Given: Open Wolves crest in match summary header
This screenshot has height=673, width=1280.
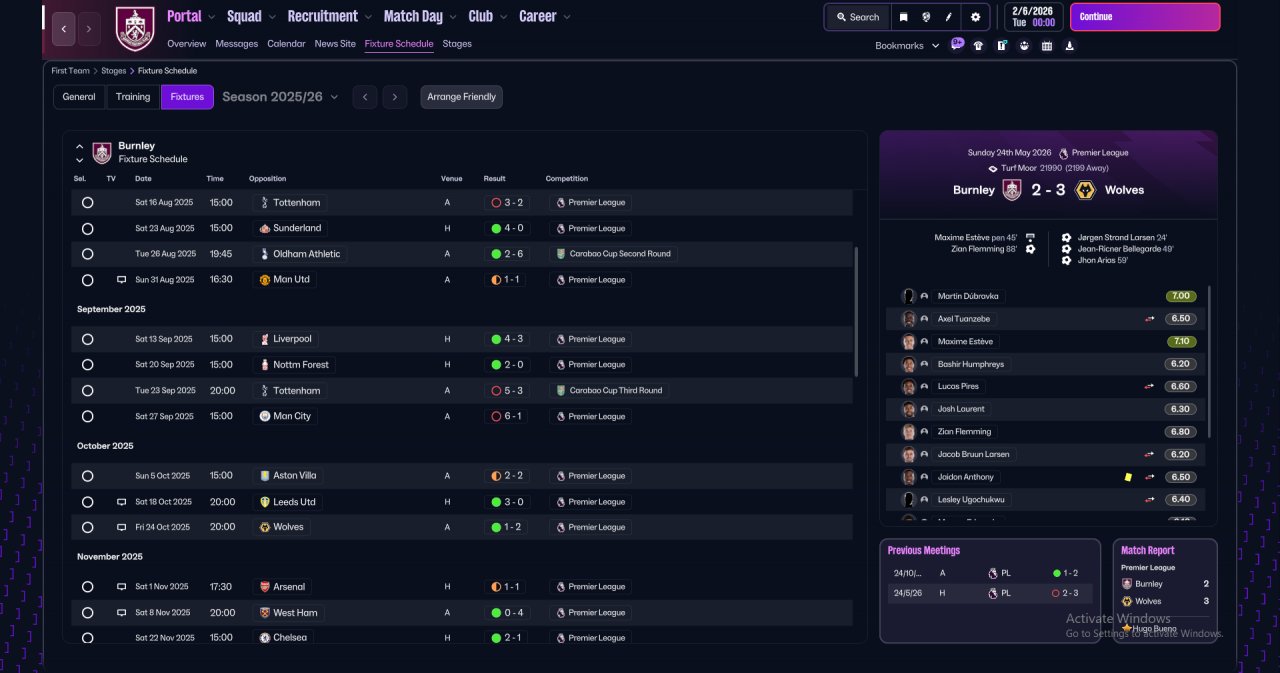Looking at the screenshot, I should tap(1085, 190).
